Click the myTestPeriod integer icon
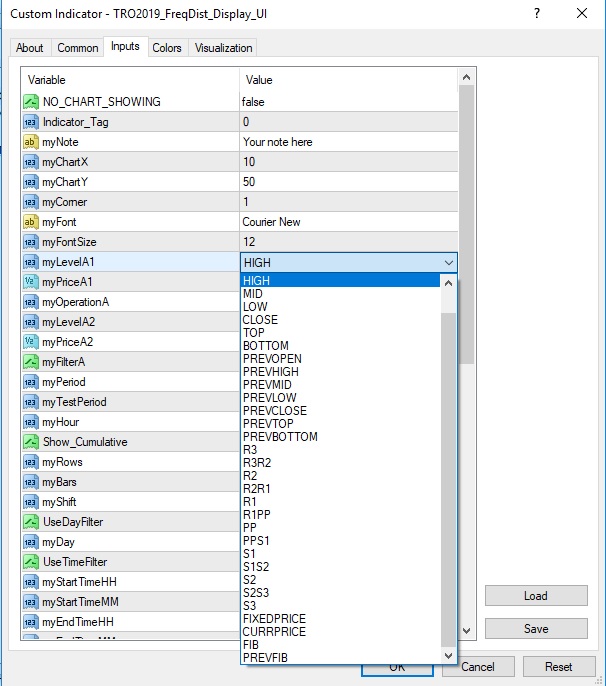 point(31,402)
